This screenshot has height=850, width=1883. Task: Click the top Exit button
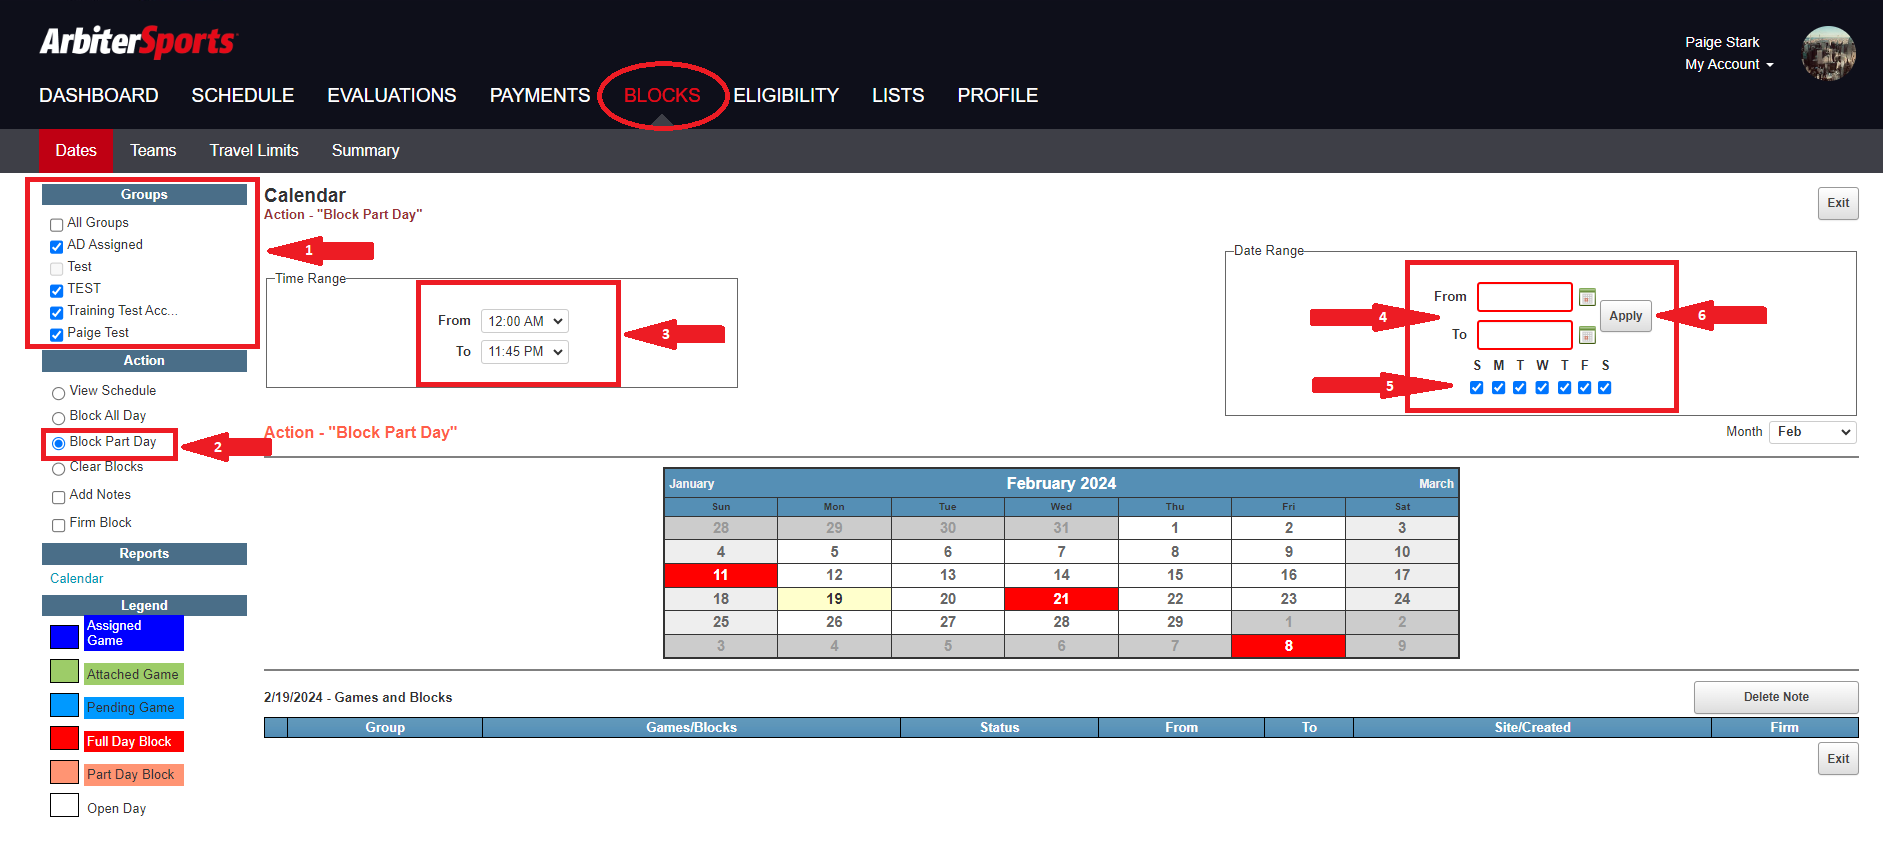pos(1838,203)
